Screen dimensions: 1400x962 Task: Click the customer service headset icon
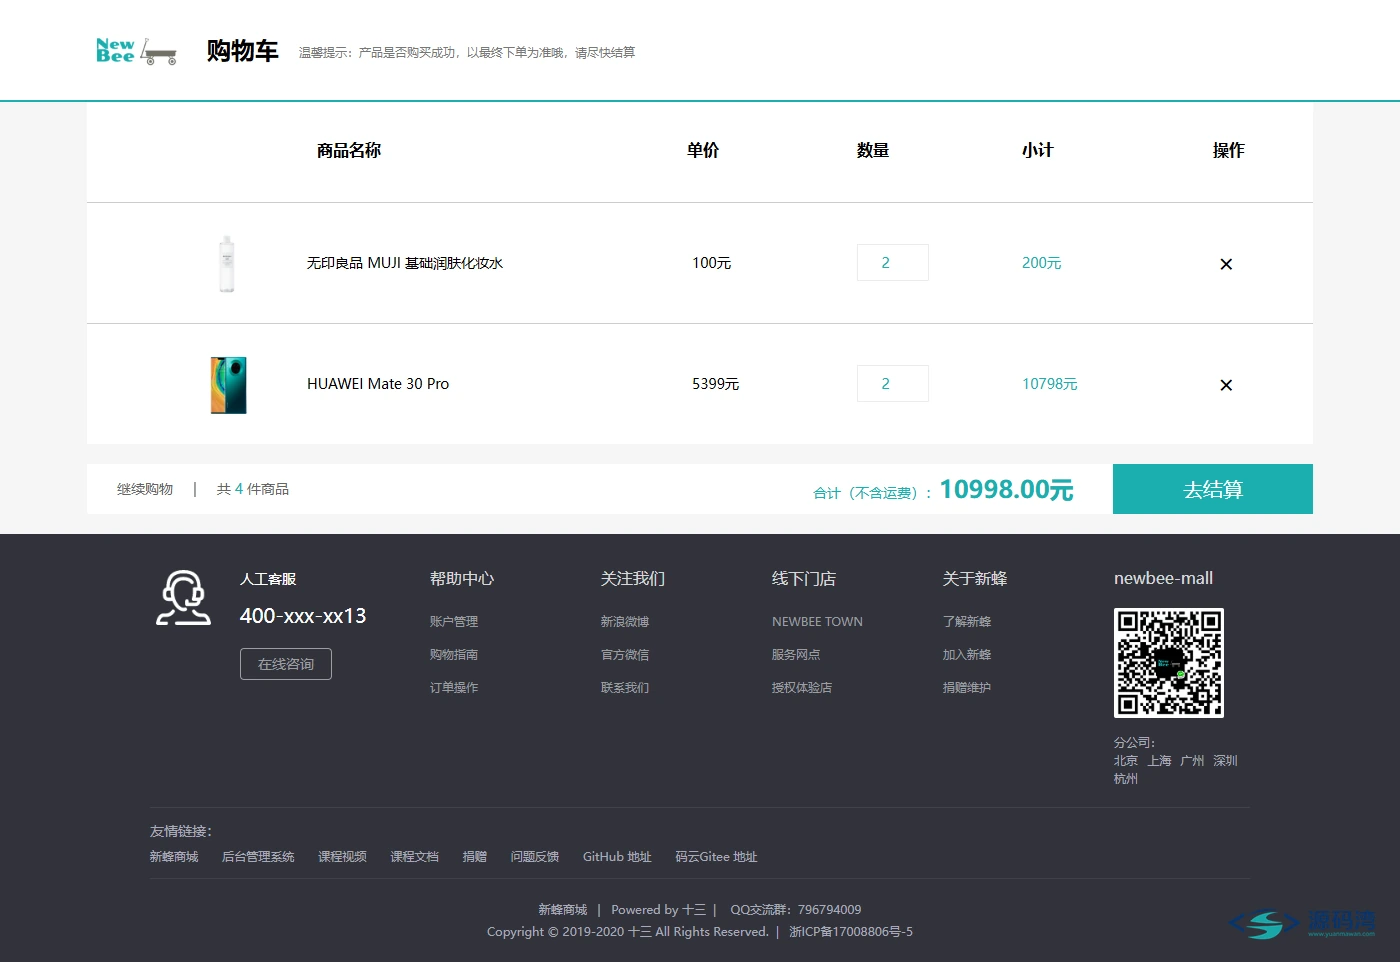click(184, 598)
